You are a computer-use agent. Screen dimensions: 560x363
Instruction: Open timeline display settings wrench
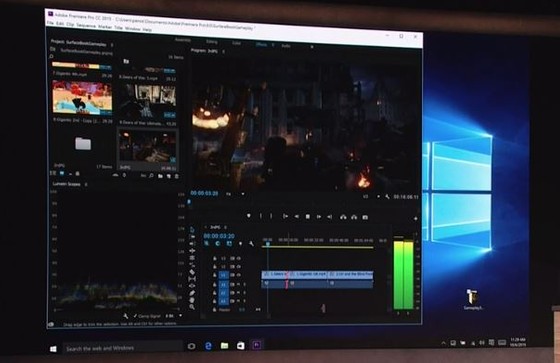coord(251,244)
